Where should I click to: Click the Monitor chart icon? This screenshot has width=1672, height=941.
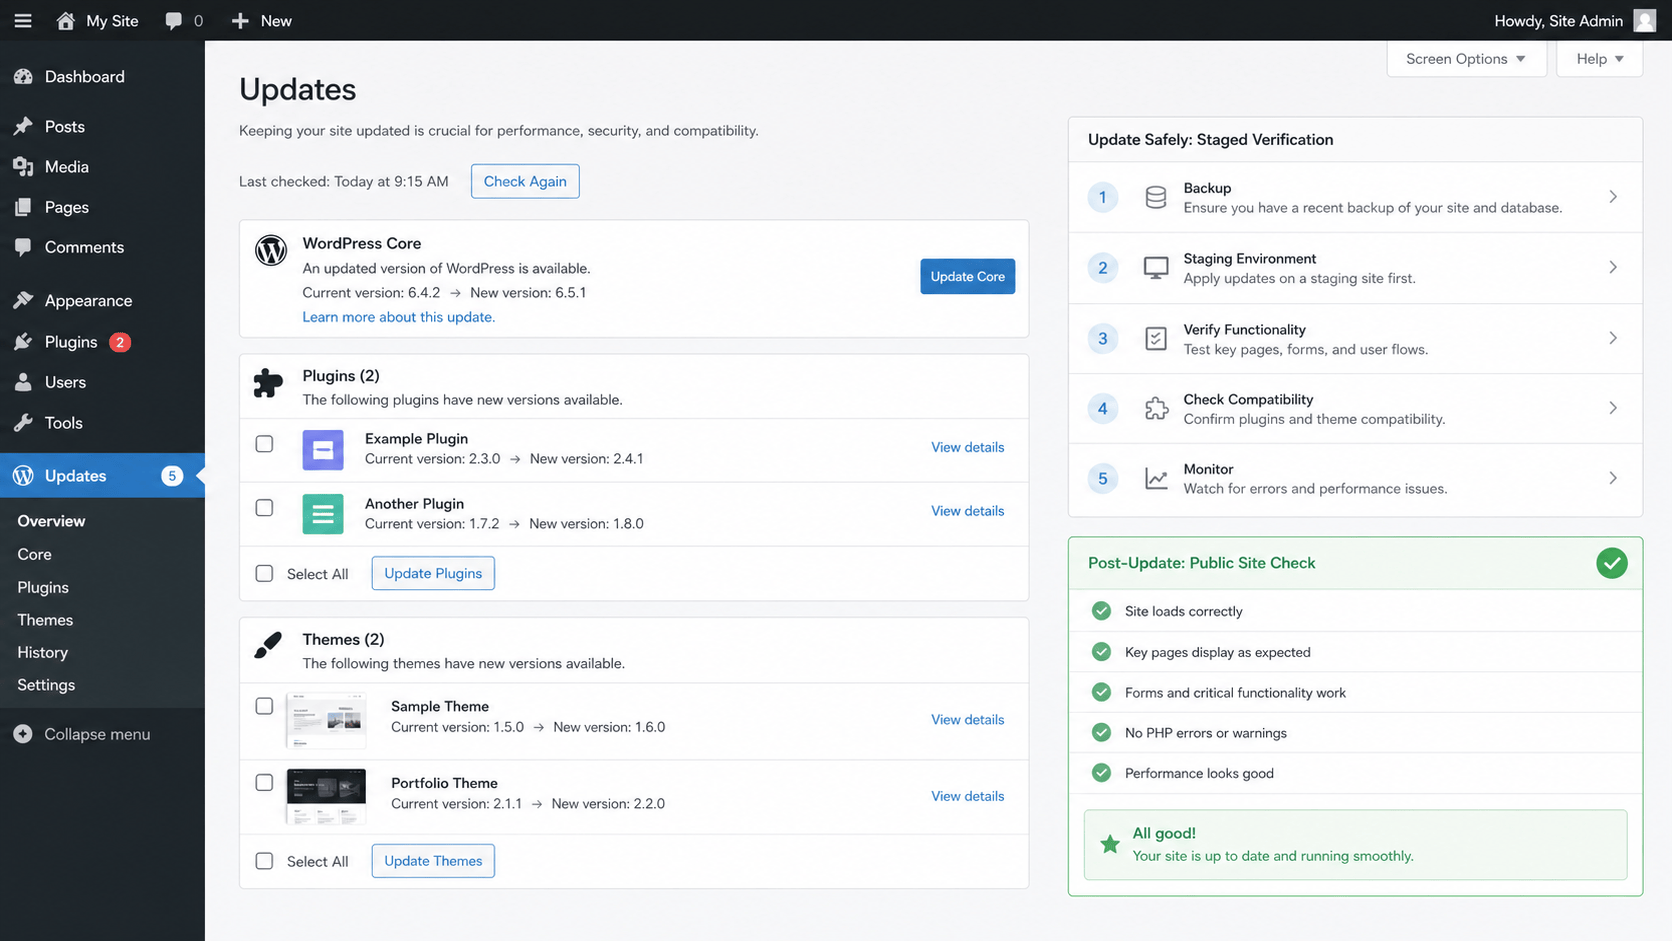coord(1156,479)
